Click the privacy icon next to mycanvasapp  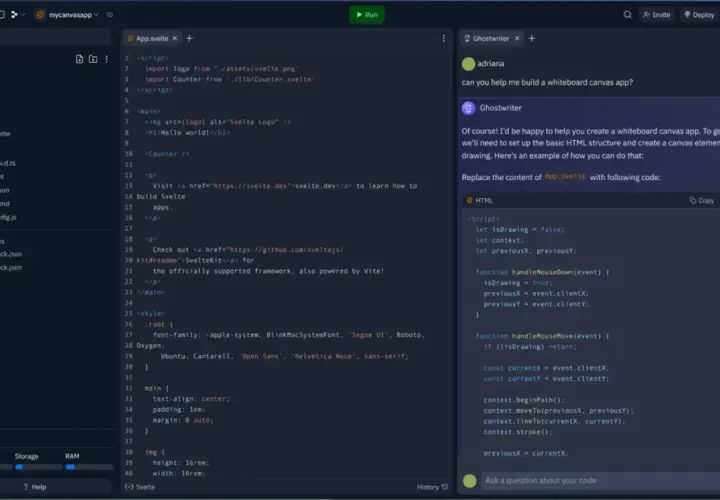pos(109,15)
